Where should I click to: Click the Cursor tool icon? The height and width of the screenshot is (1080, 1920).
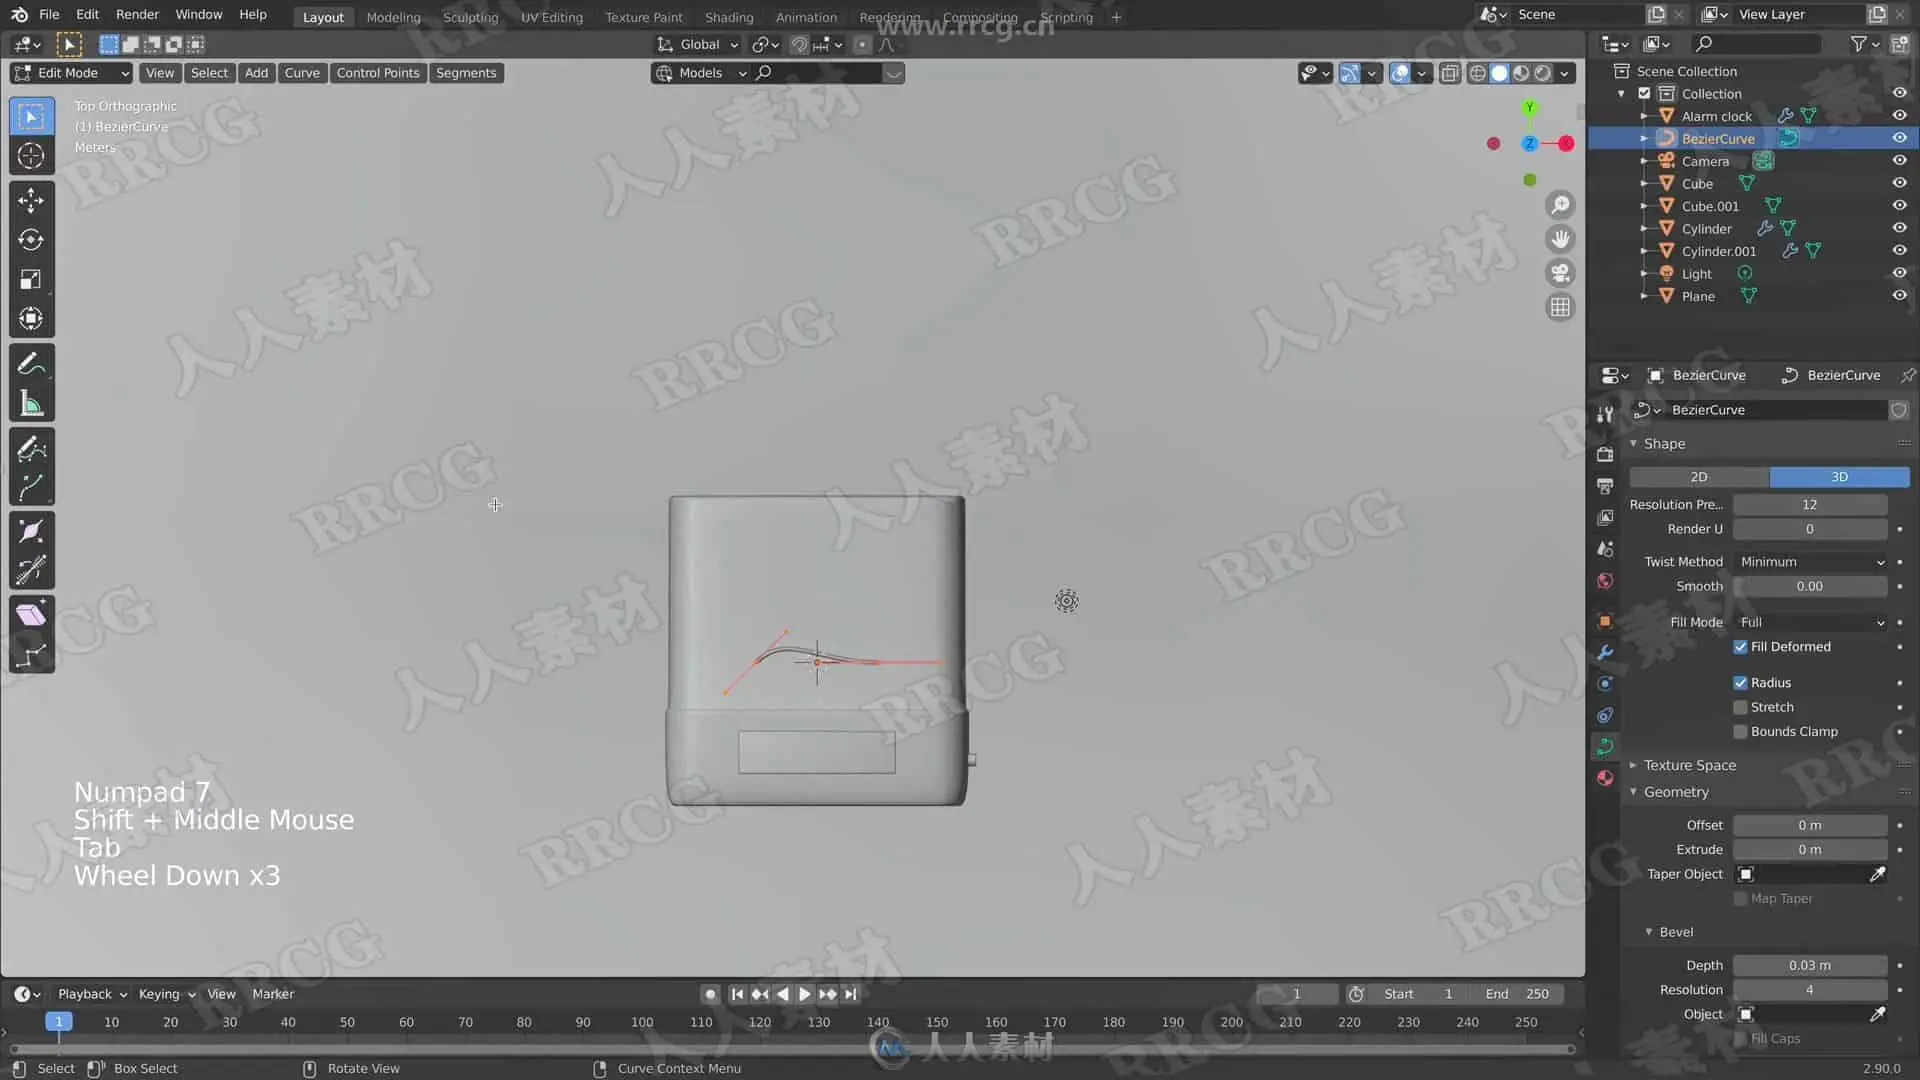coord(31,156)
